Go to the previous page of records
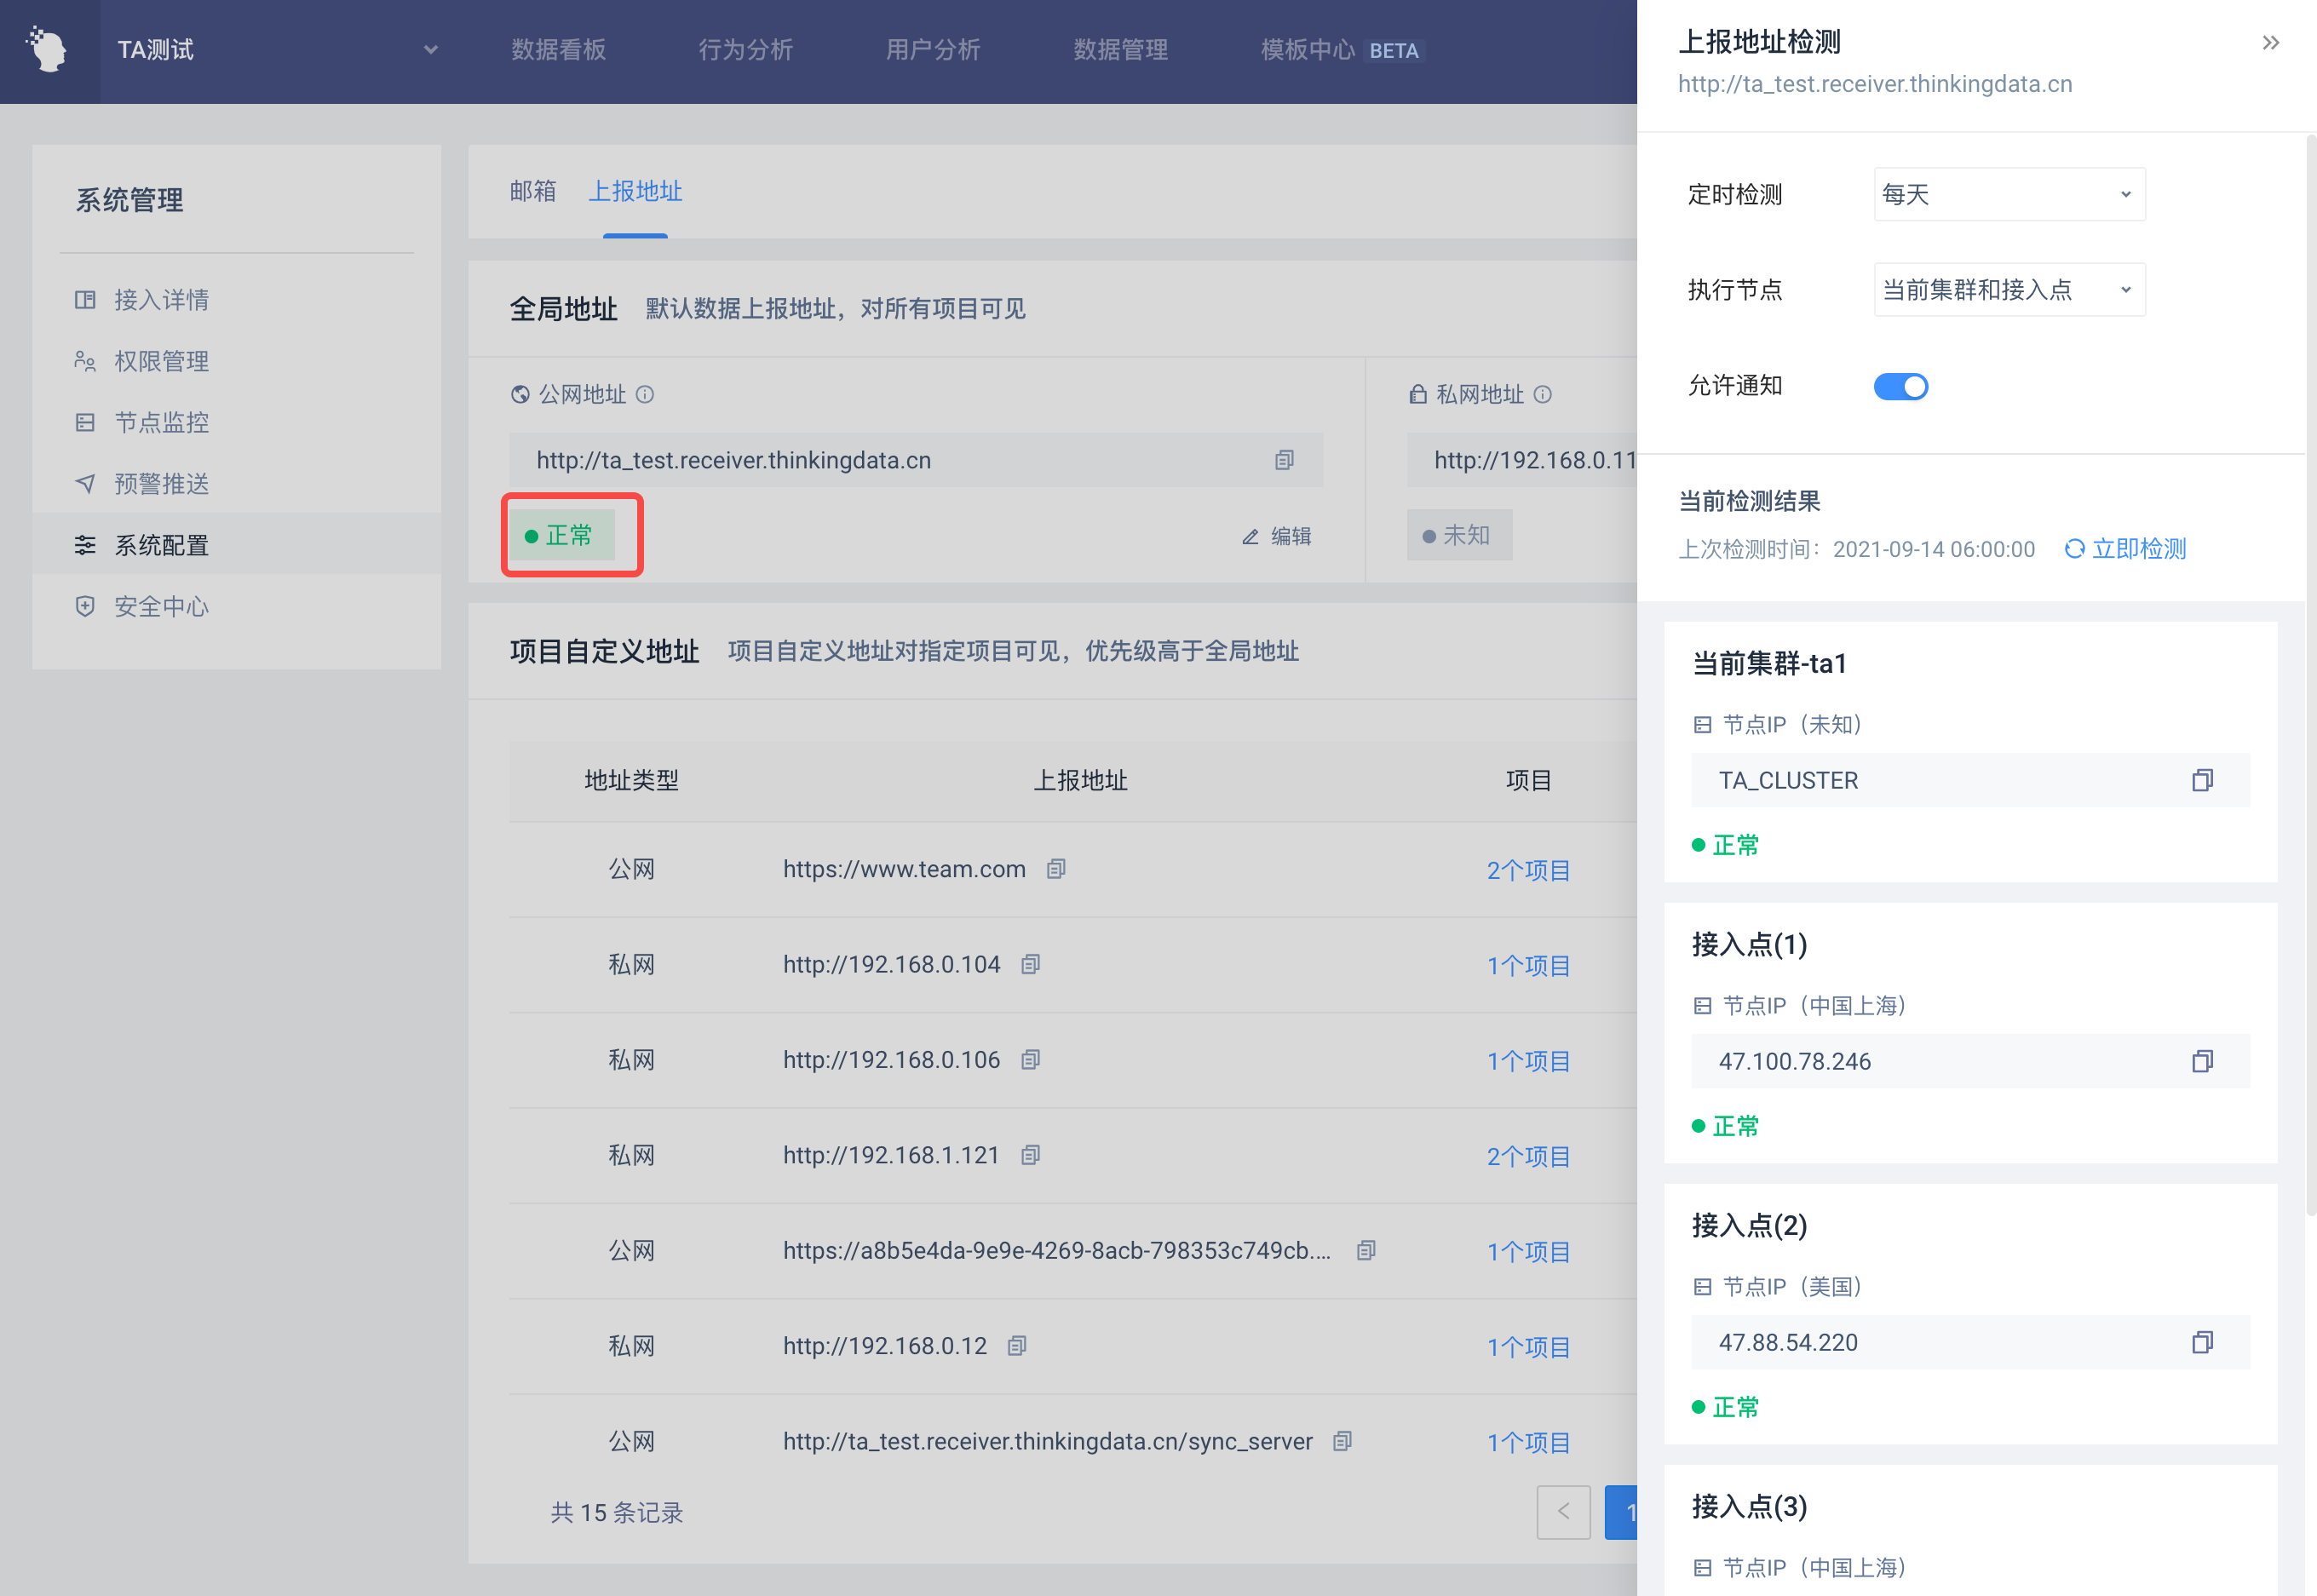Viewport: 2317px width, 1596px height. tap(1563, 1512)
